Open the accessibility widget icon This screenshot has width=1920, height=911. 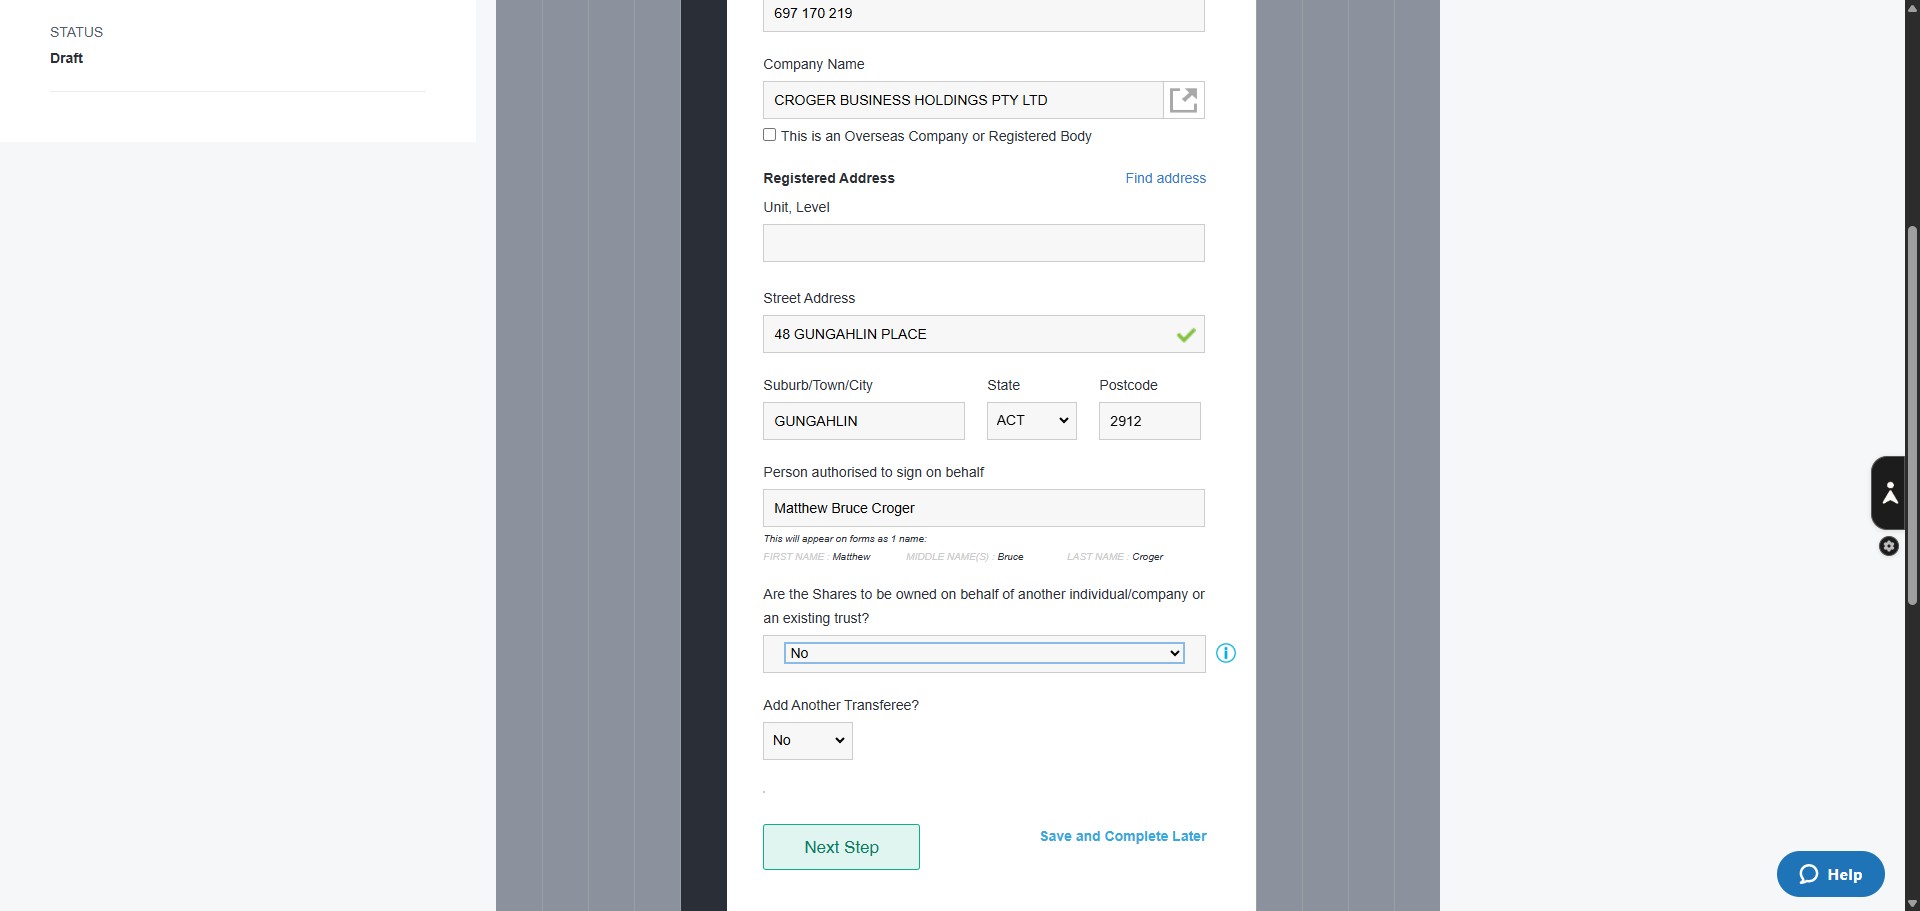point(1889,493)
